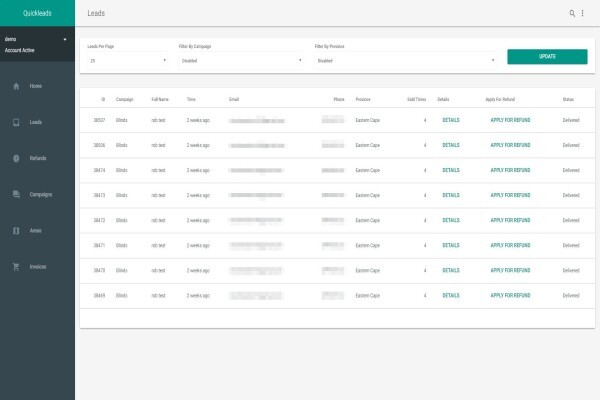Open DETAILS for lead 38471

[451, 245]
